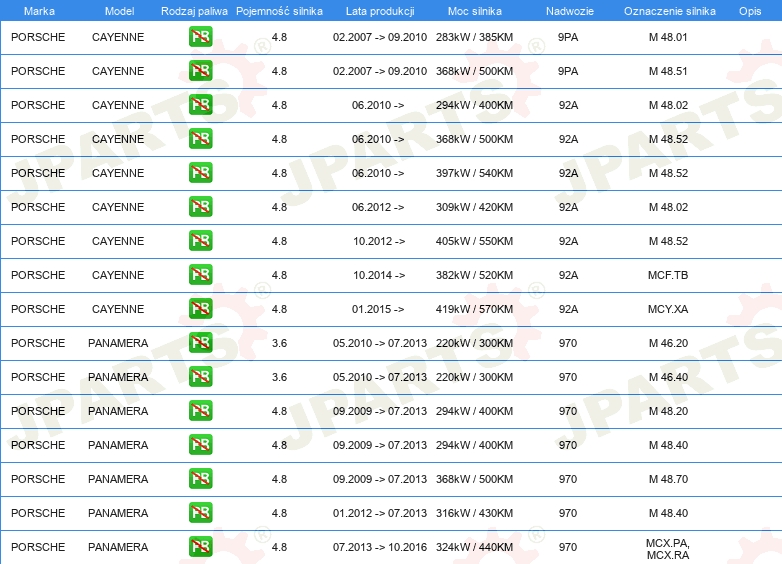Select the Oznaczenie silnika column header

point(669,11)
